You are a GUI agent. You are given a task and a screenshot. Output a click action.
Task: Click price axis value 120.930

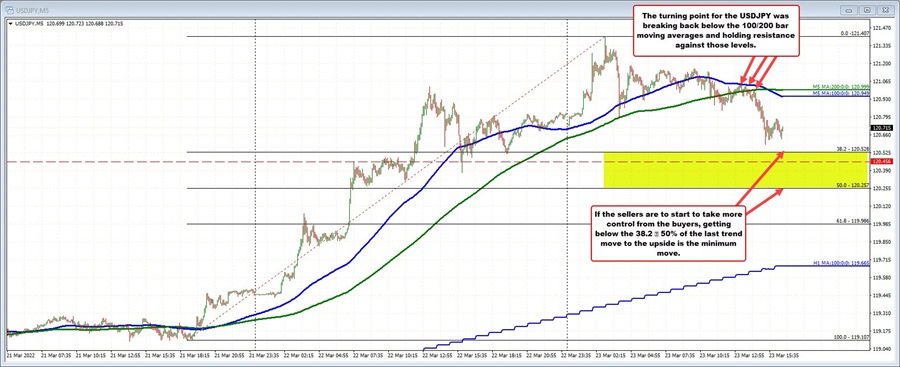tap(882, 99)
